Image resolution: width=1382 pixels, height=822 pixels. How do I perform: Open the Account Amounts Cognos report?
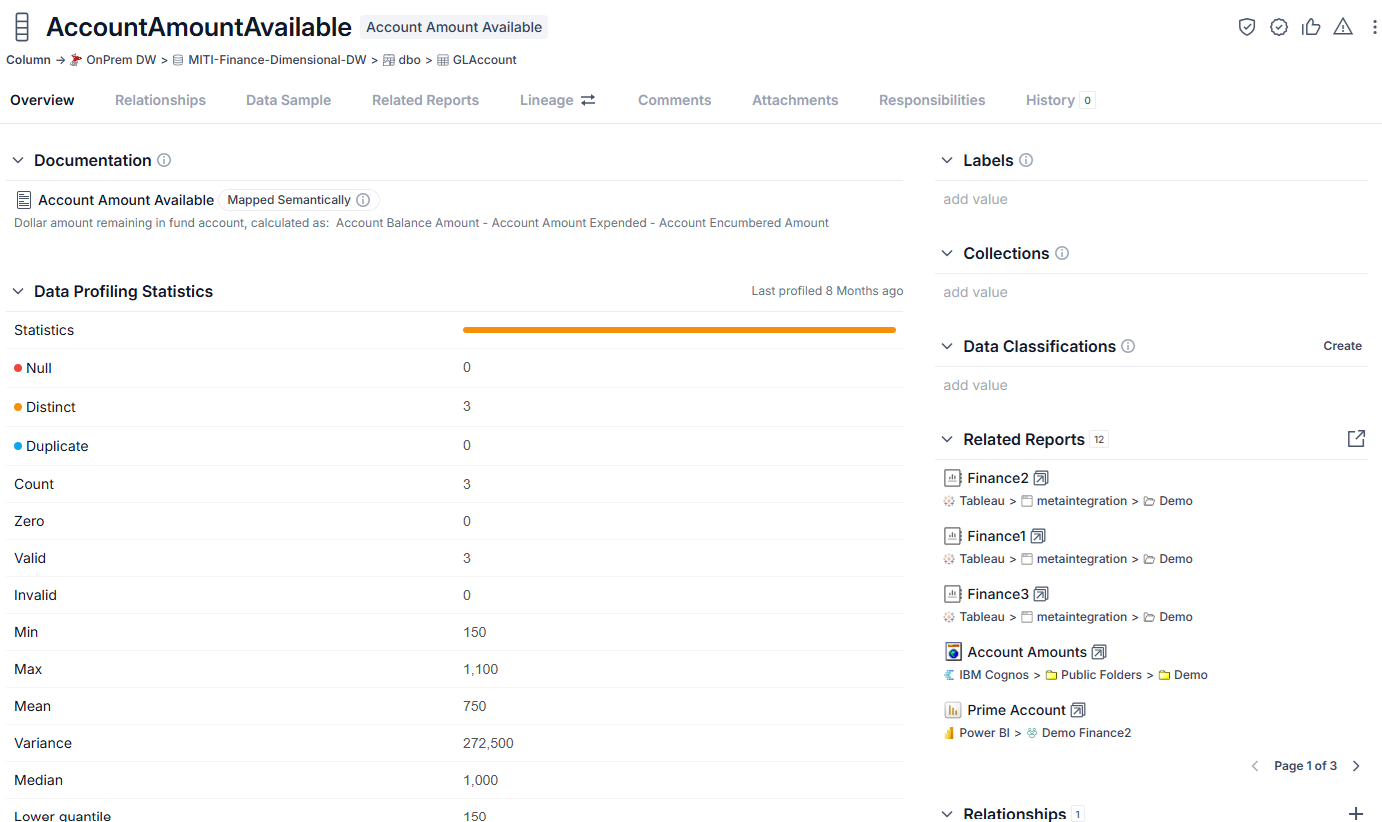[x=1027, y=652]
